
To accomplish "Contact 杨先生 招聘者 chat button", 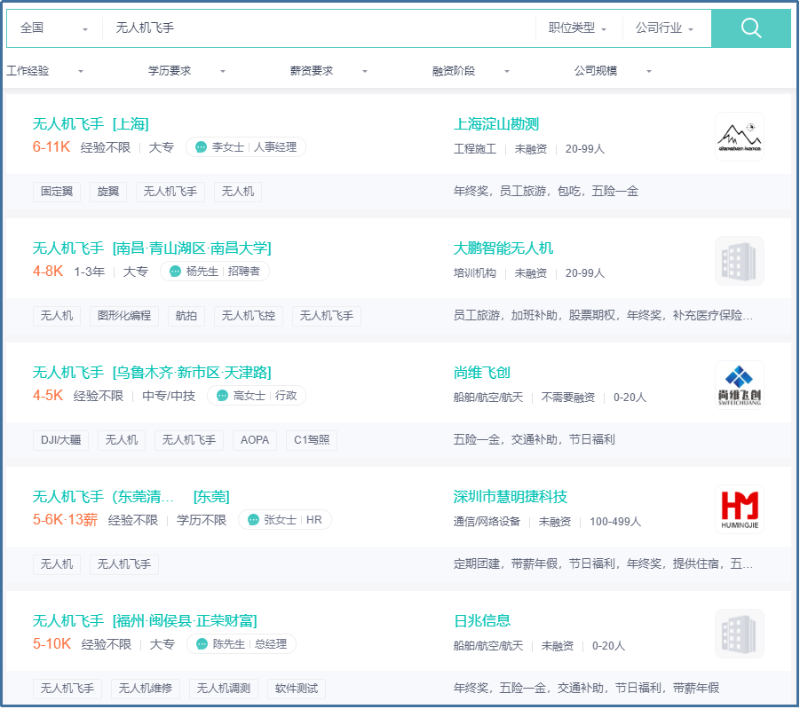I will click(215, 271).
